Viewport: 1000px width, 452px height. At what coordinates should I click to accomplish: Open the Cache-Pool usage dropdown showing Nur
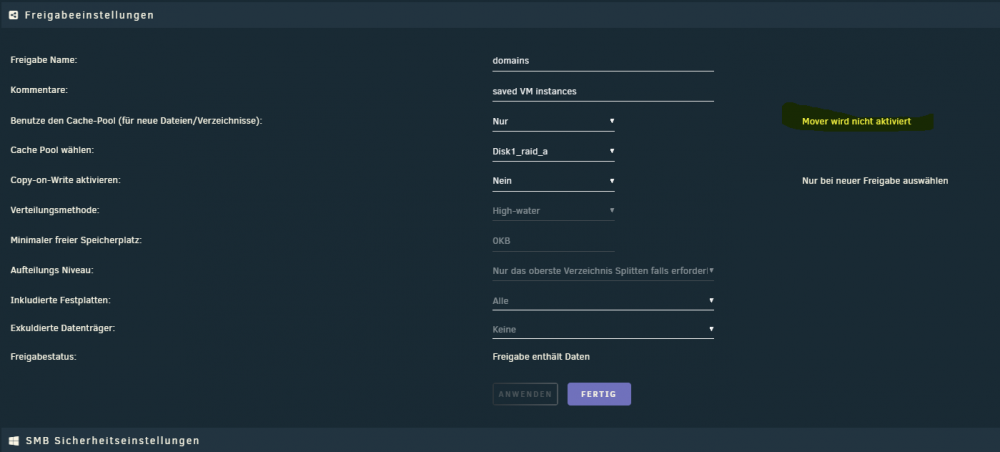coord(553,121)
